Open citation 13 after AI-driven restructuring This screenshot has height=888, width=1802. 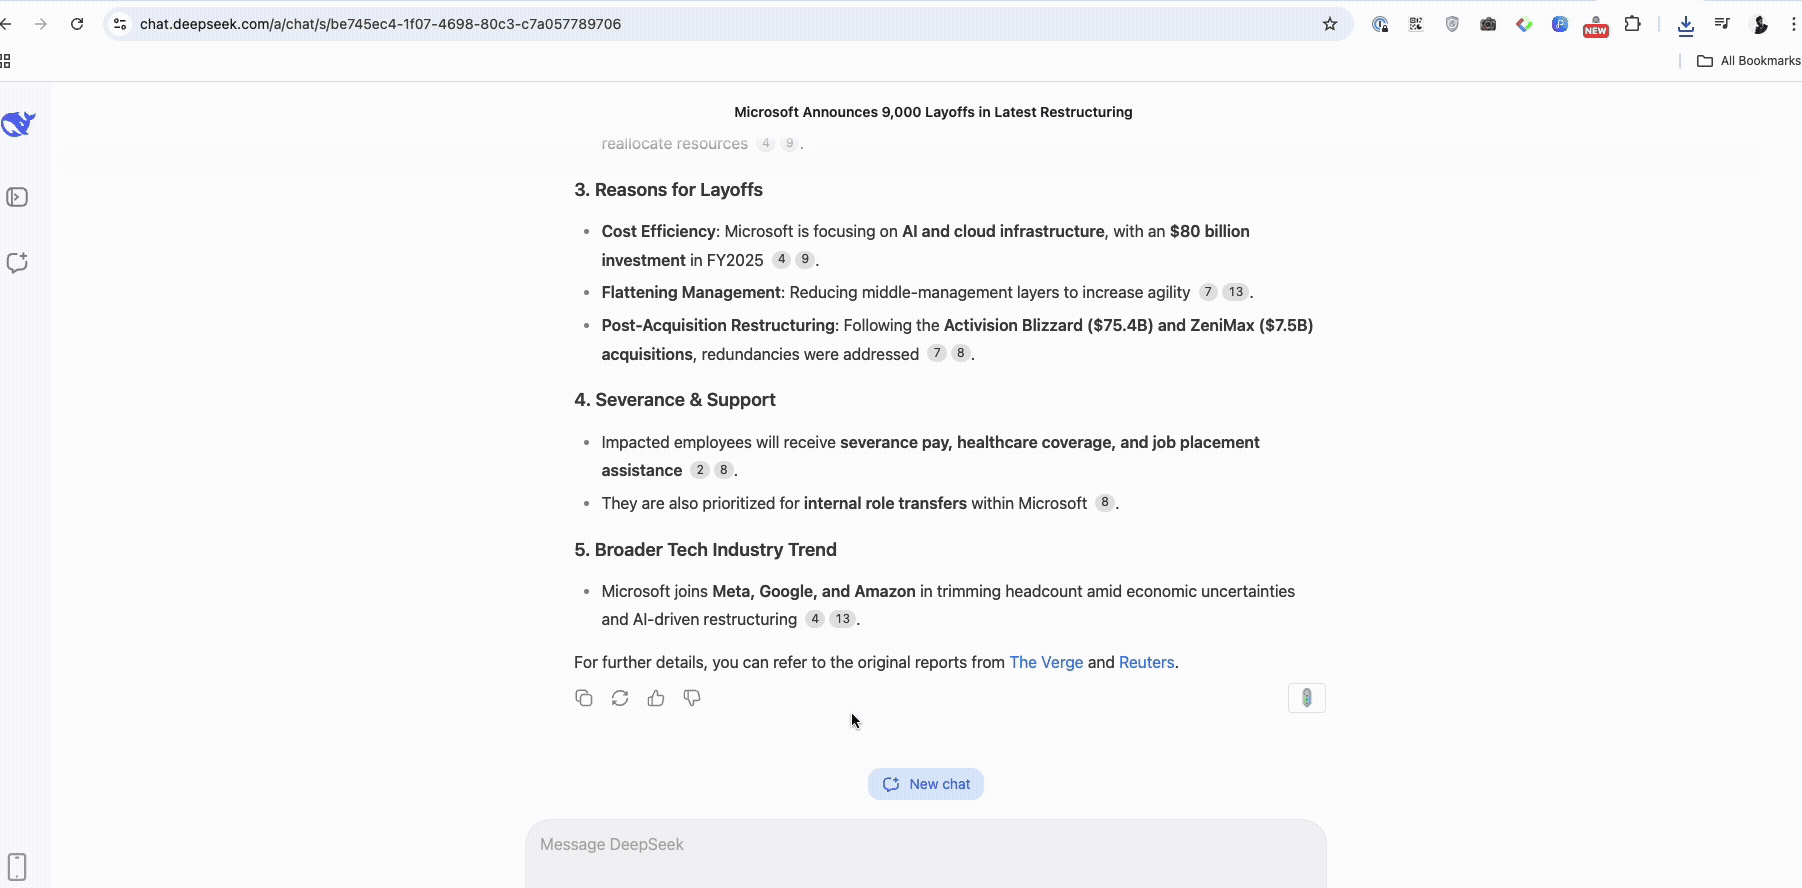point(843,619)
